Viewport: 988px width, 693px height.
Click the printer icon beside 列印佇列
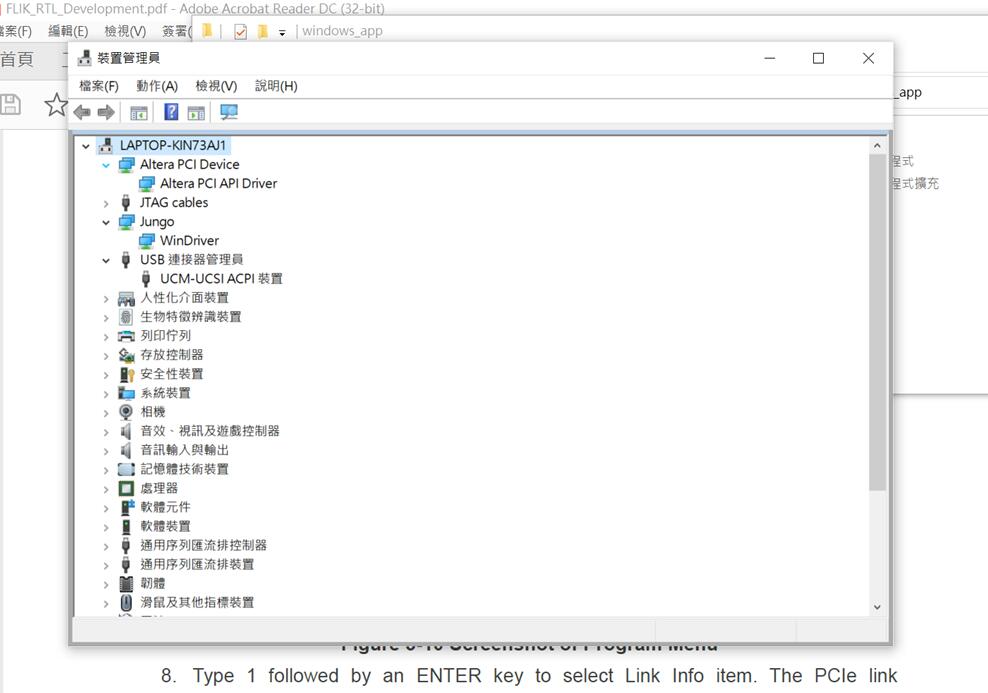pyautogui.click(x=126, y=336)
